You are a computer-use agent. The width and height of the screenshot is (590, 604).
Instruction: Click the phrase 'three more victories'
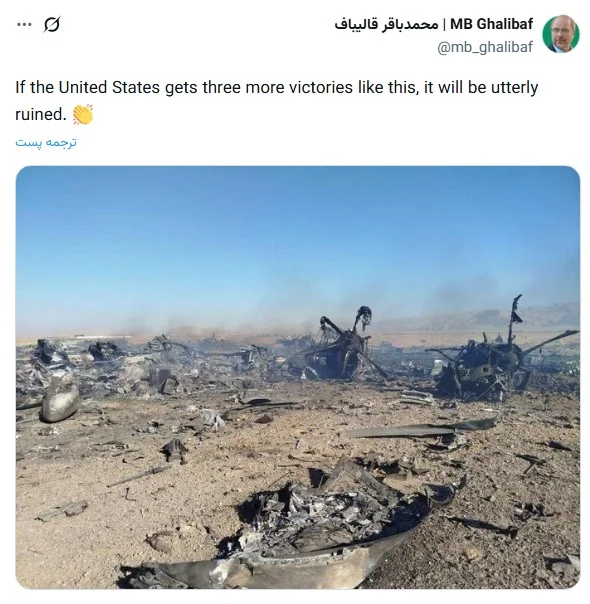277,87
